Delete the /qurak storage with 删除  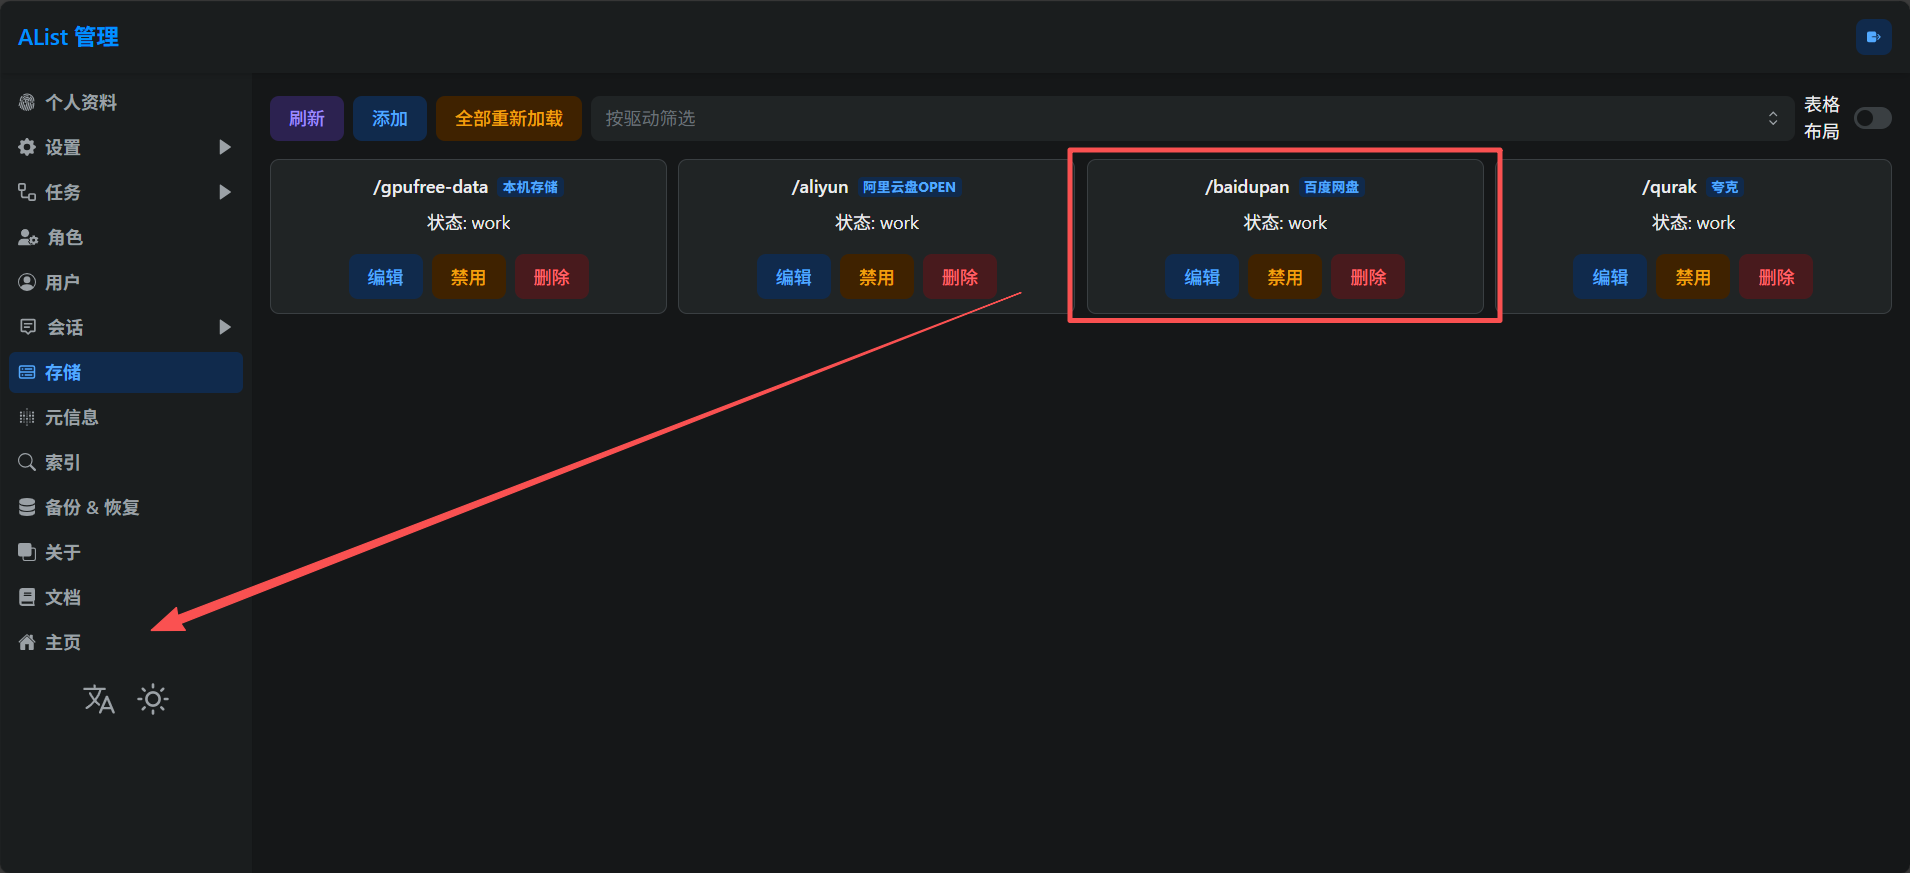point(1775,277)
